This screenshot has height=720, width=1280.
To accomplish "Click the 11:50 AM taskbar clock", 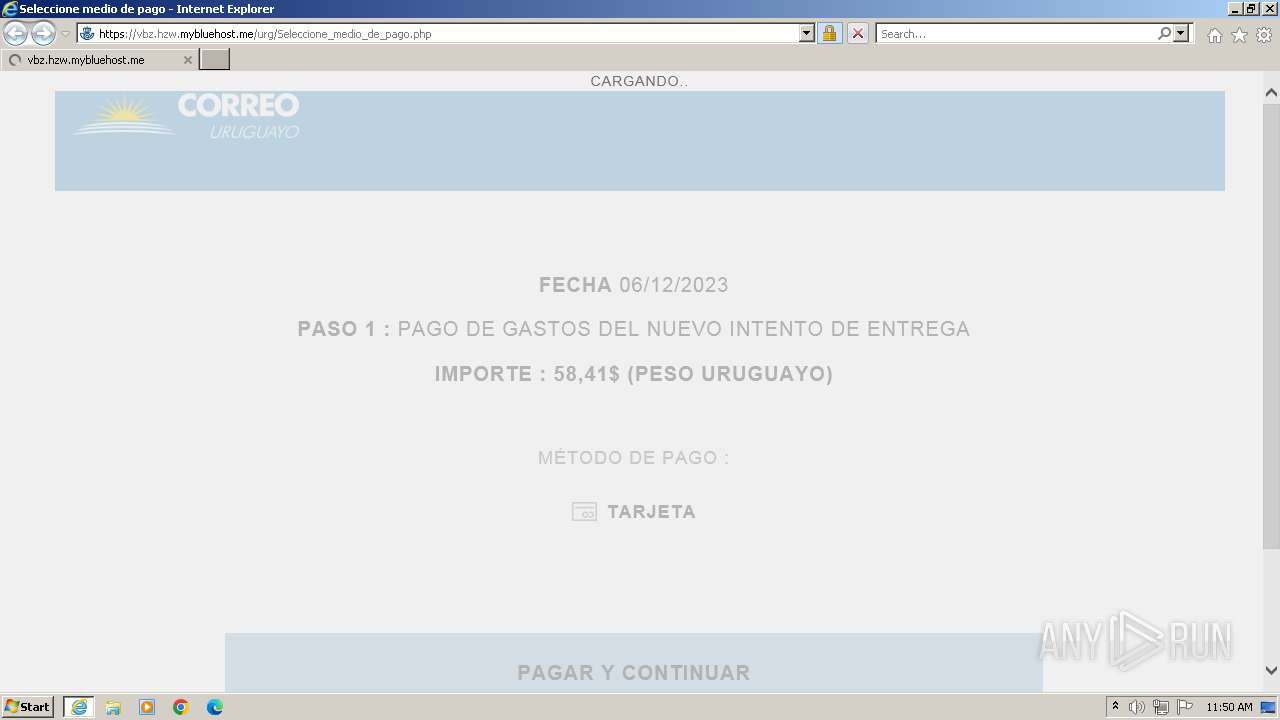I will click(x=1229, y=707).
